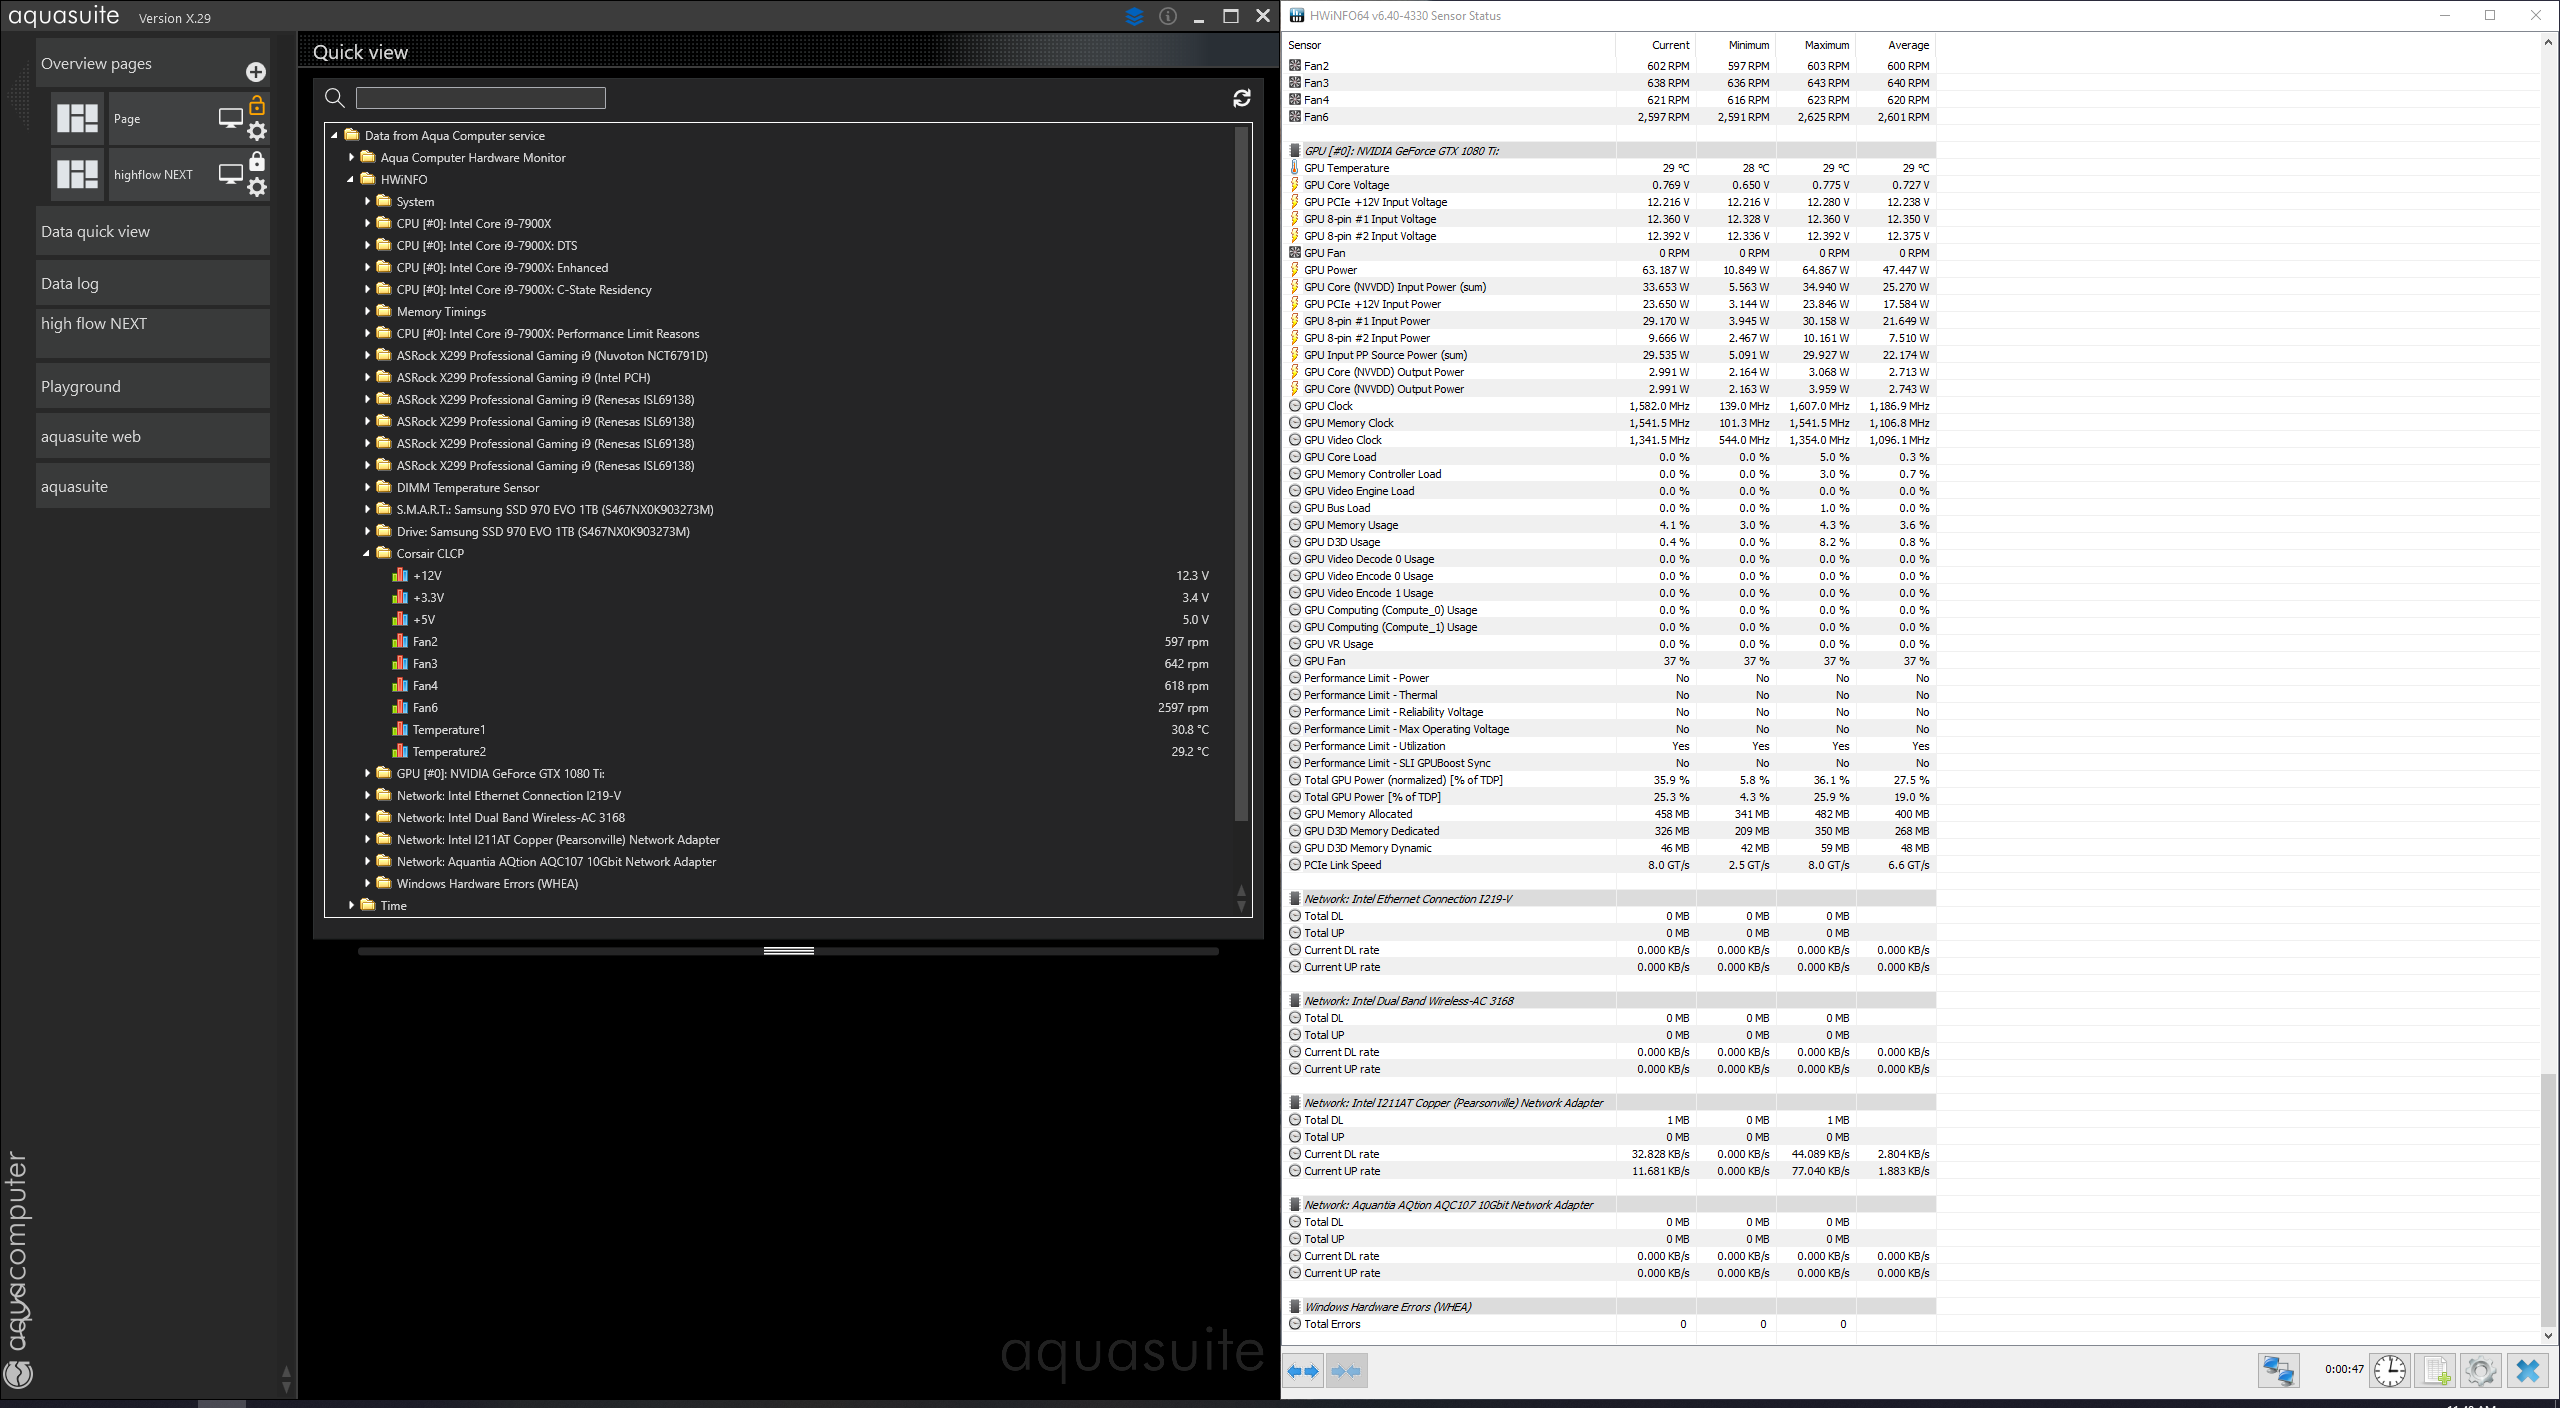Screen dimensions: 2560x1408
Task: Expand the GPU NVIDIA GeForce GTX 1080 Ti node
Action: (x=367, y=773)
